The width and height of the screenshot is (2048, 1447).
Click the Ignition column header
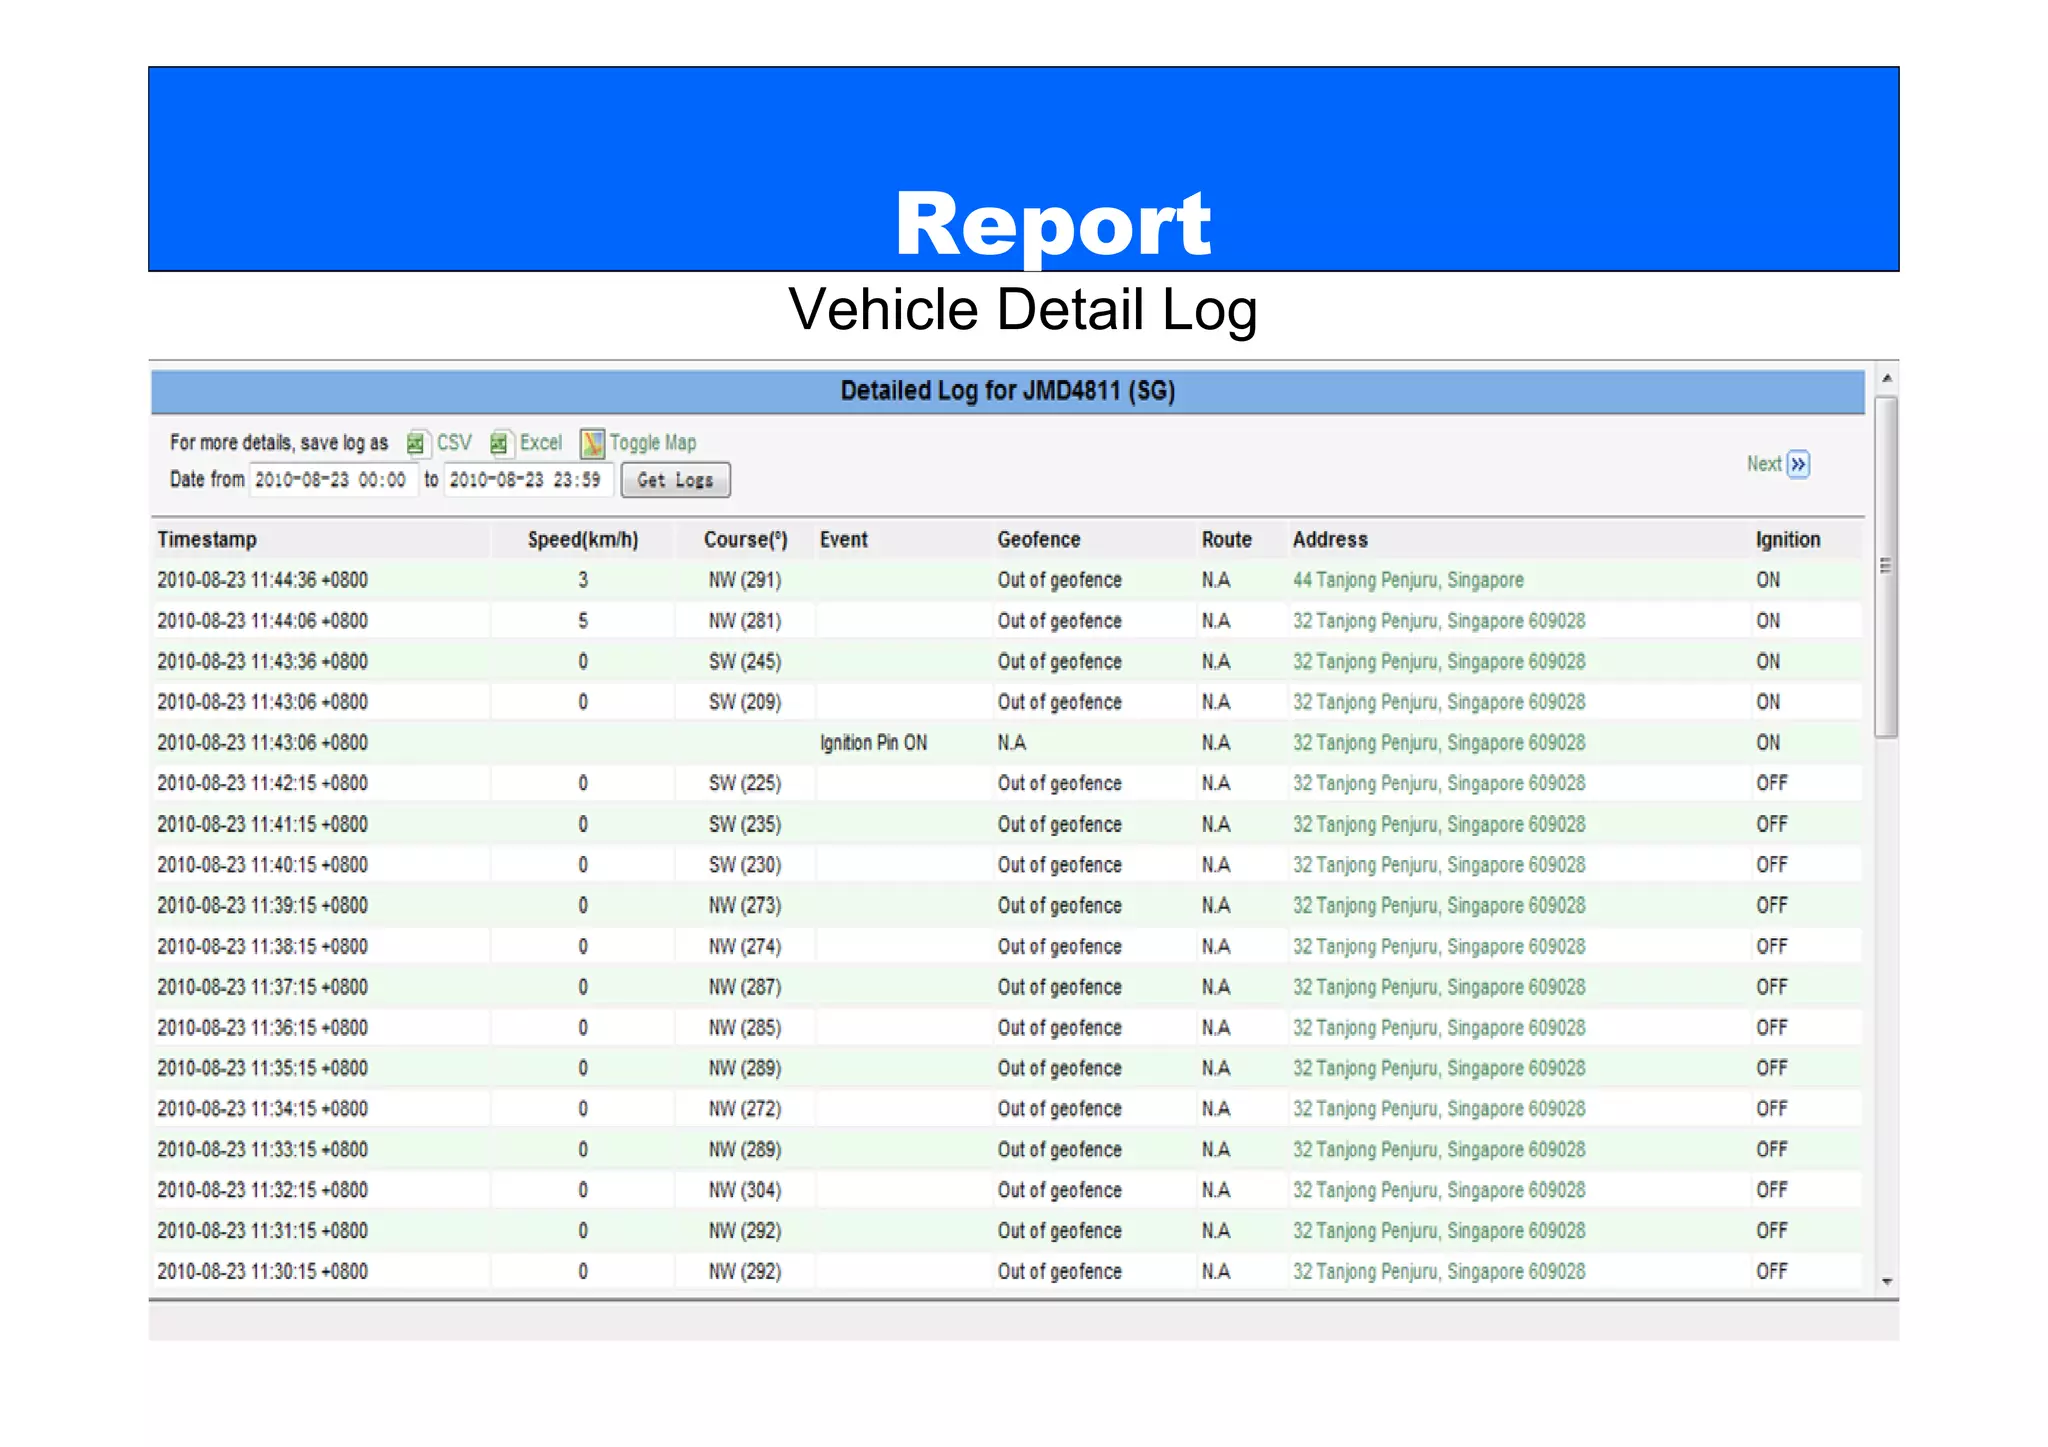1788,540
